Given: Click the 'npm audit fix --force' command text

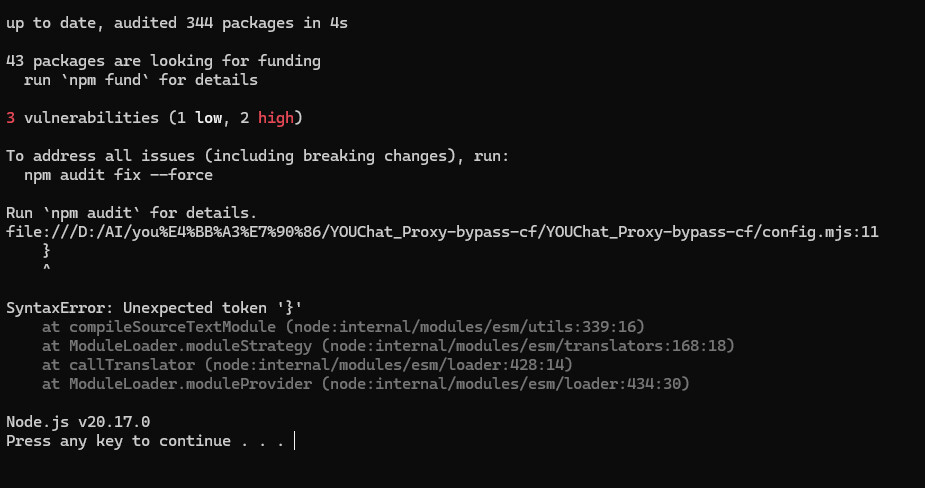Looking at the screenshot, I should pyautogui.click(x=118, y=175).
